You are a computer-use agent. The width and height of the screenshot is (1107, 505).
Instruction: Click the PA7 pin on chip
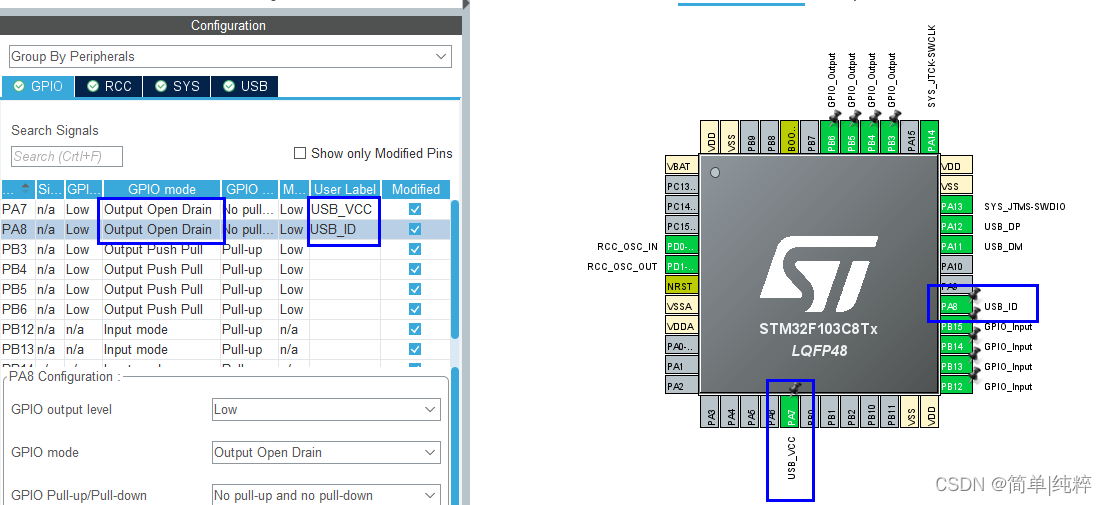pyautogui.click(x=791, y=410)
